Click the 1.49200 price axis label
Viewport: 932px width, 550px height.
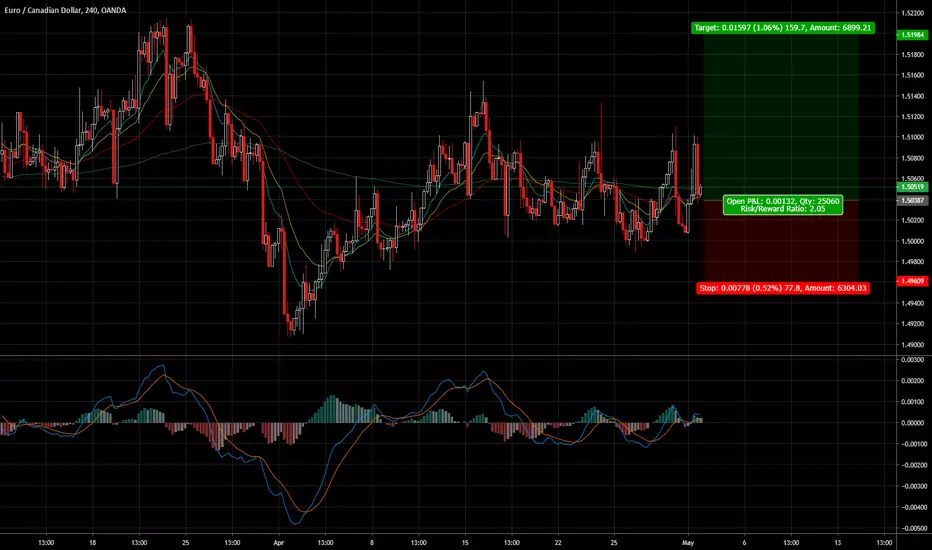pos(912,324)
